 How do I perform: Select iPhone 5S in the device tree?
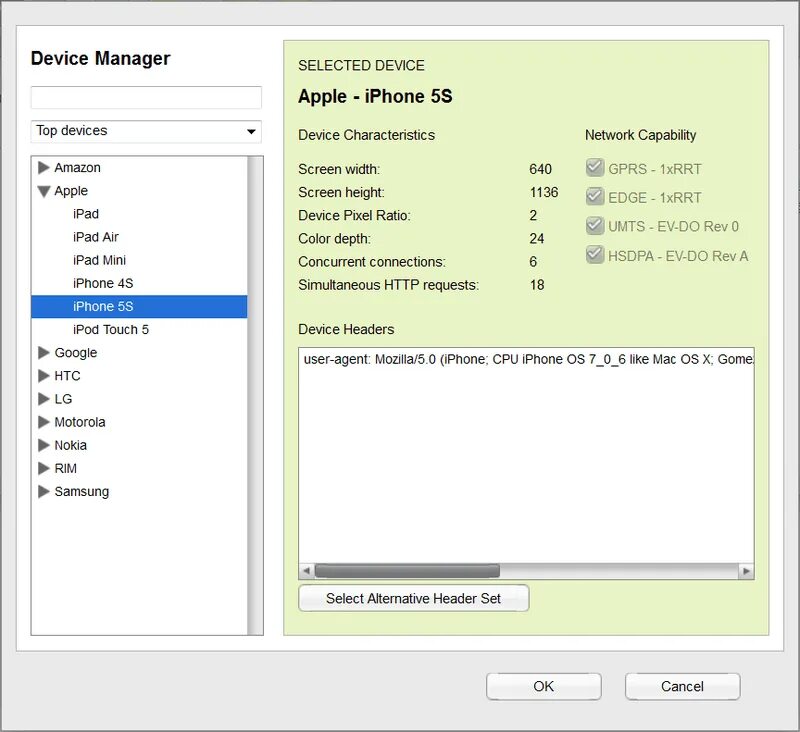[139, 307]
